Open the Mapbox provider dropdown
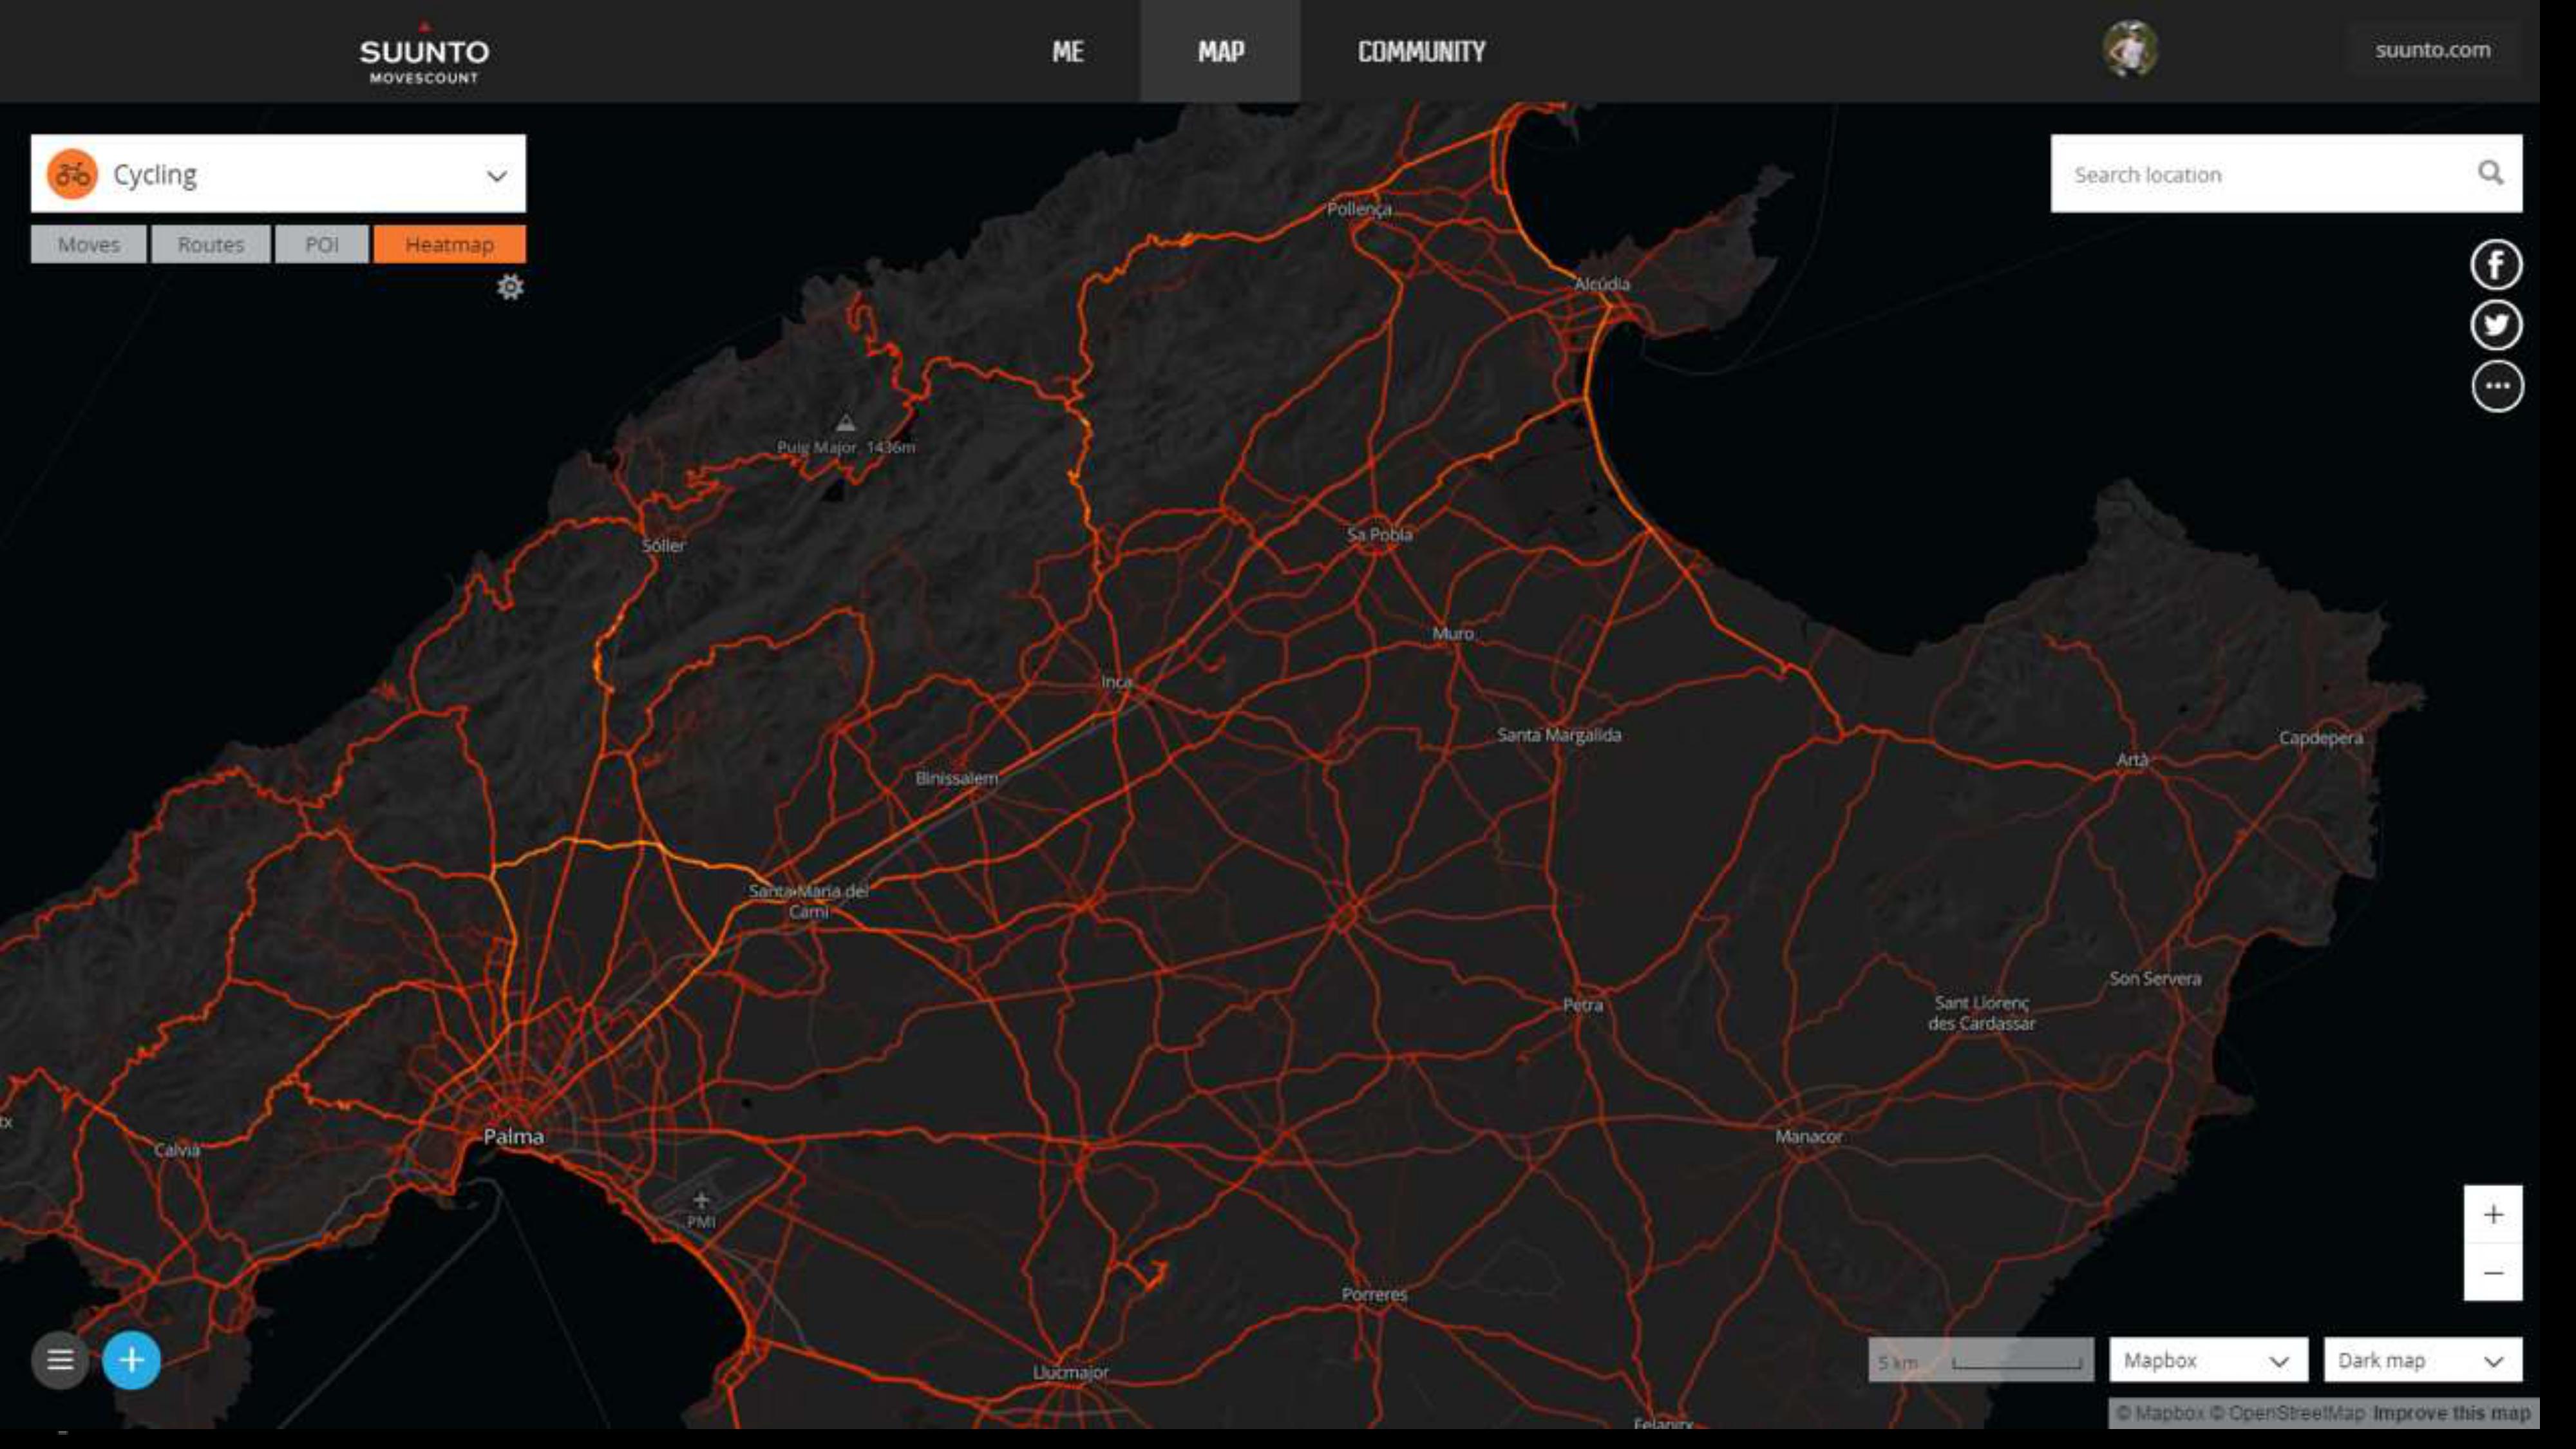This screenshot has height=1449, width=2576. click(x=2207, y=1361)
